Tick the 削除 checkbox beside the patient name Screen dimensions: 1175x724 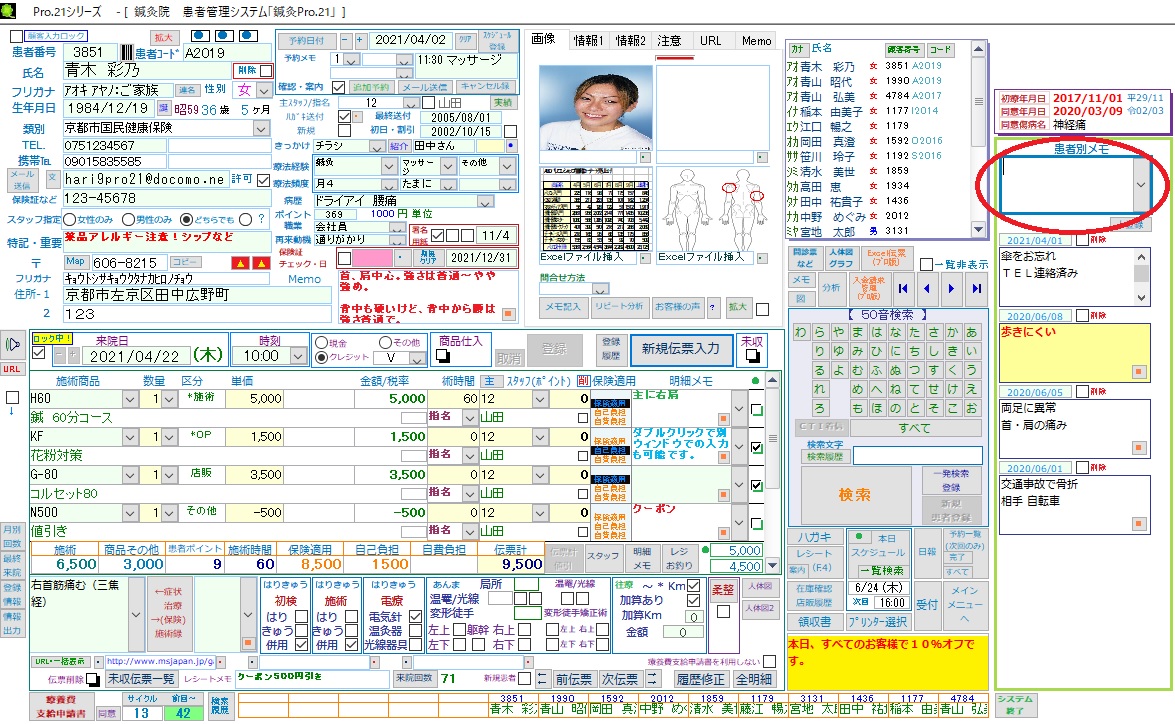266,70
